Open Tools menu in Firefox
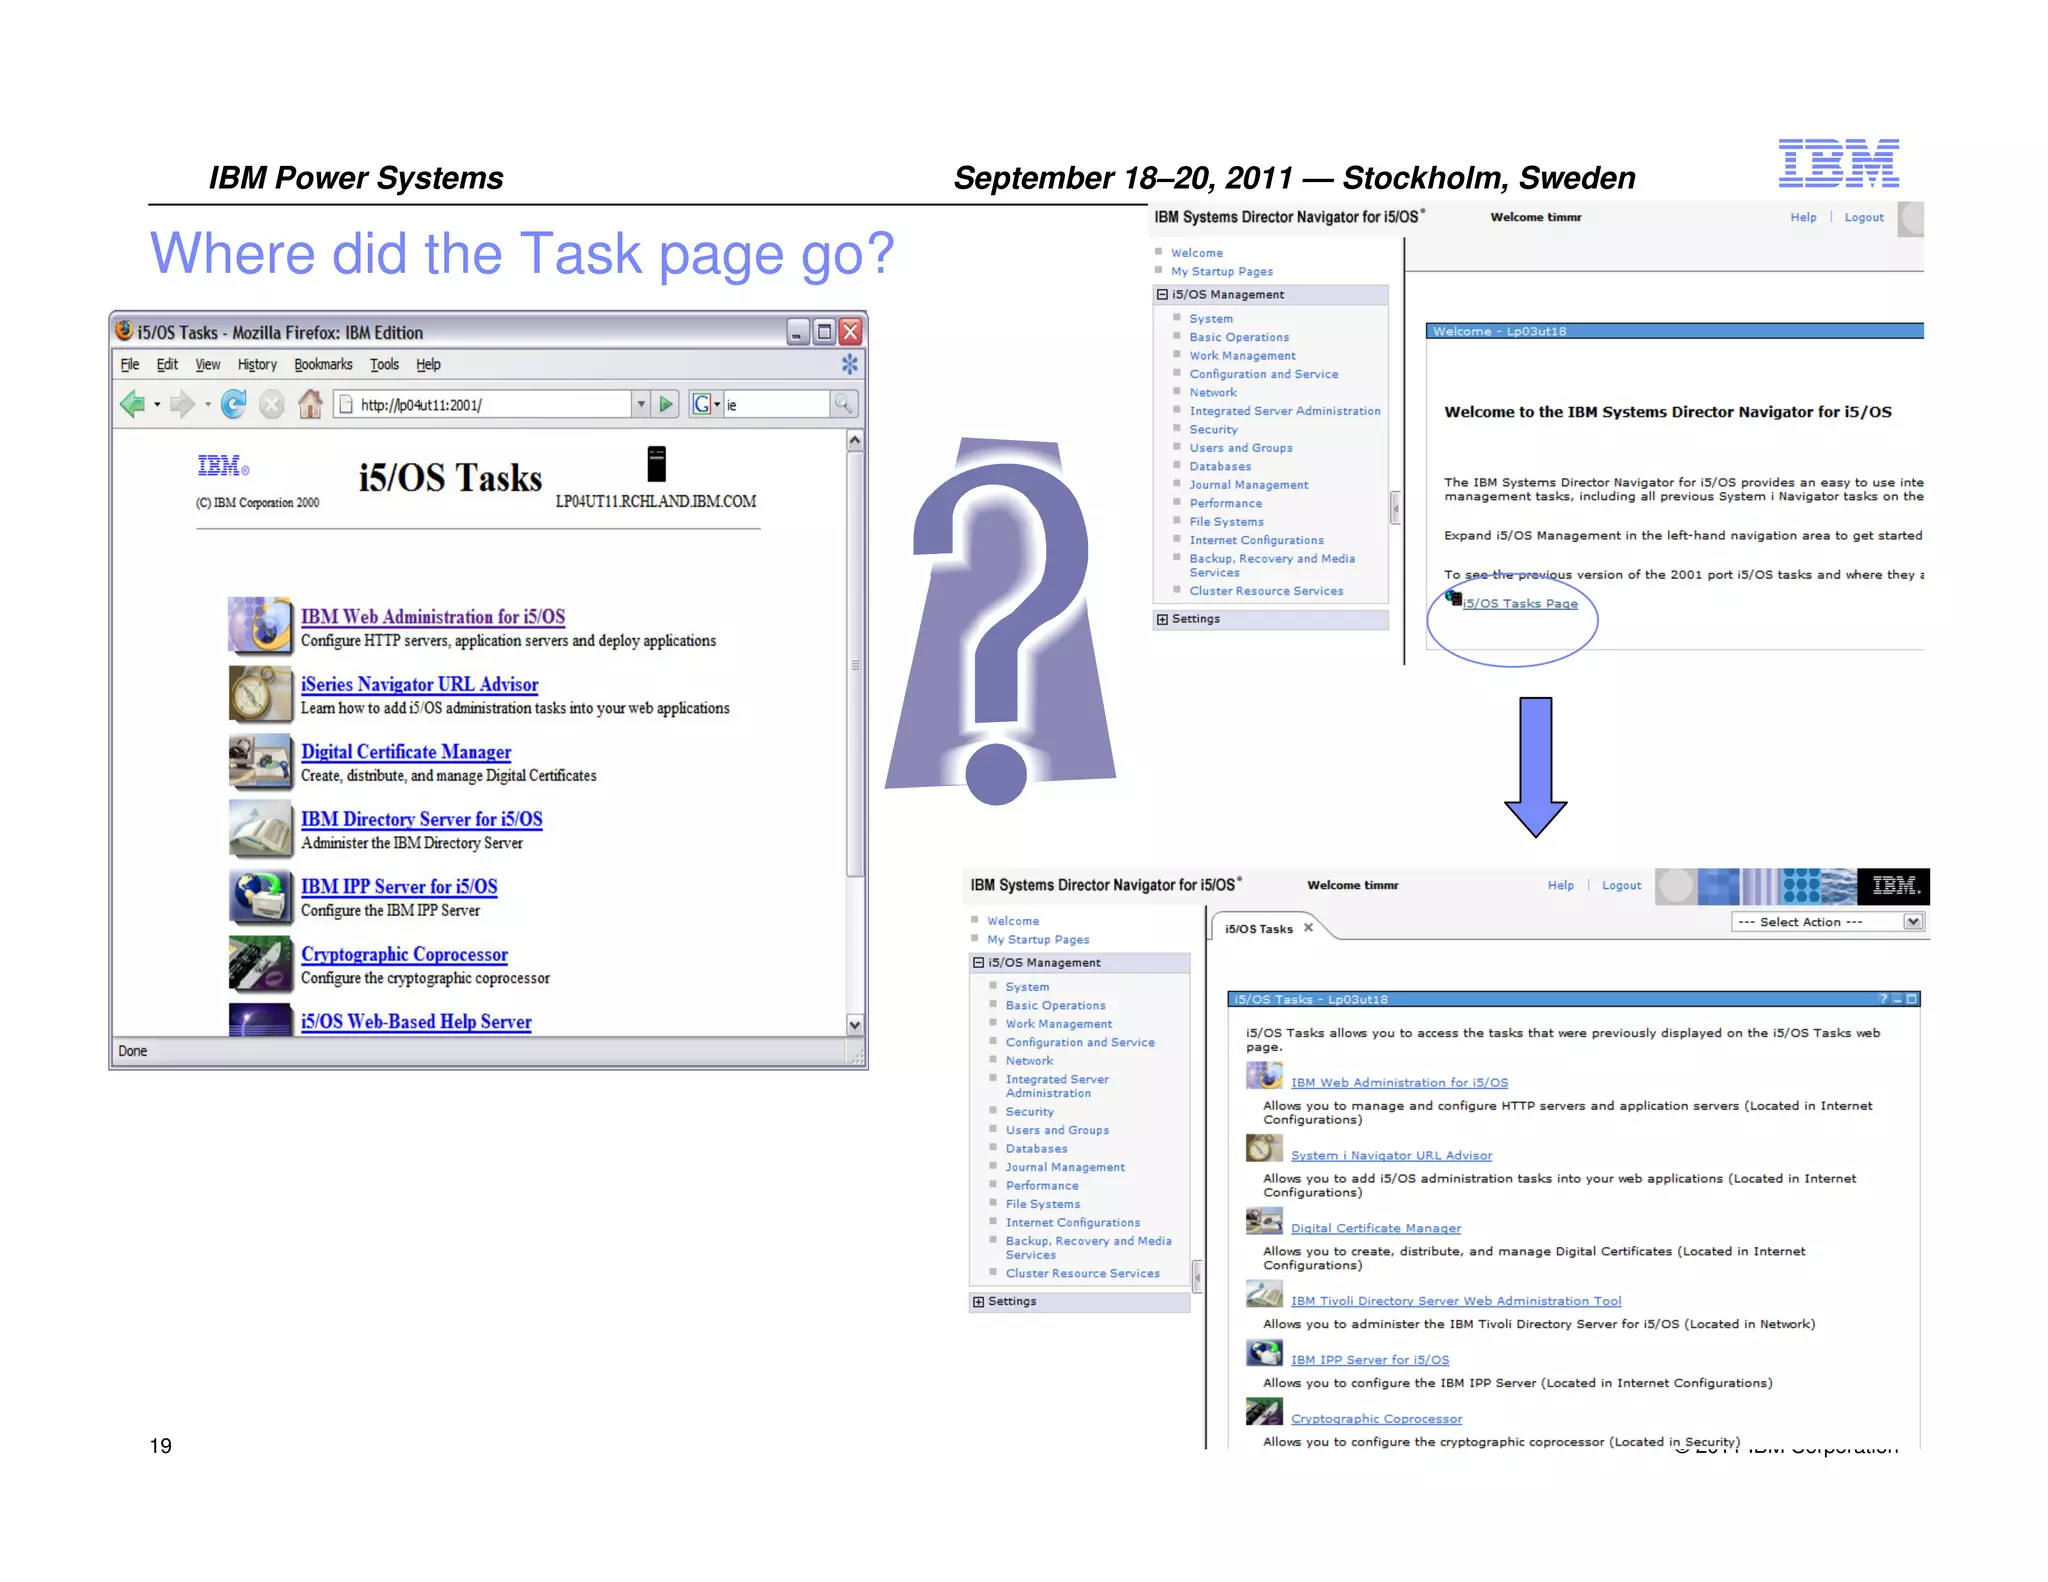The height and width of the screenshot is (1582, 2048). click(384, 364)
